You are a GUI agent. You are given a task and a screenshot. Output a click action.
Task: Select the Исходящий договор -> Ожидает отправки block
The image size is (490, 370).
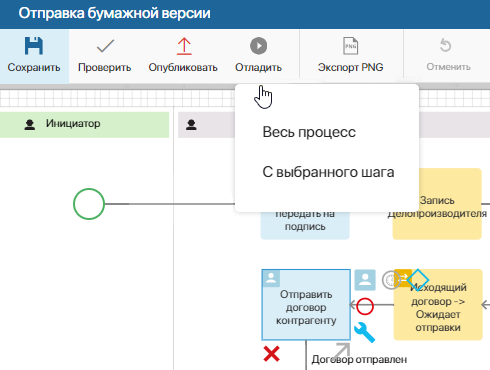pos(438,305)
